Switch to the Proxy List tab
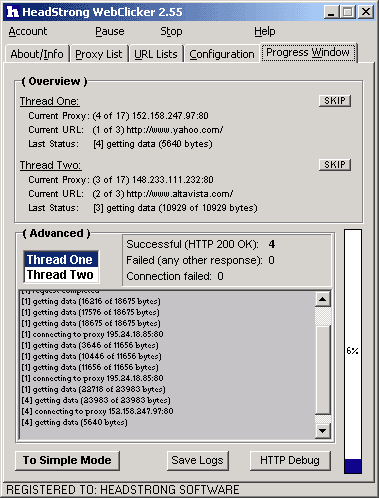 tap(99, 54)
